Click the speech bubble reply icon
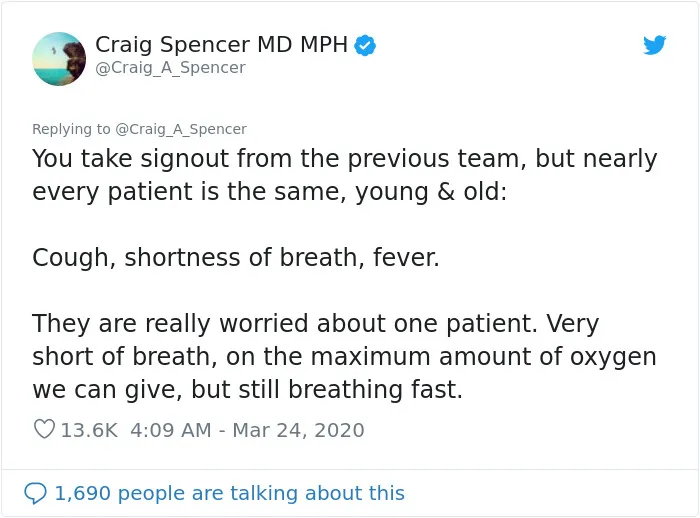Image resolution: width=700 pixels, height=518 pixels. (35, 493)
